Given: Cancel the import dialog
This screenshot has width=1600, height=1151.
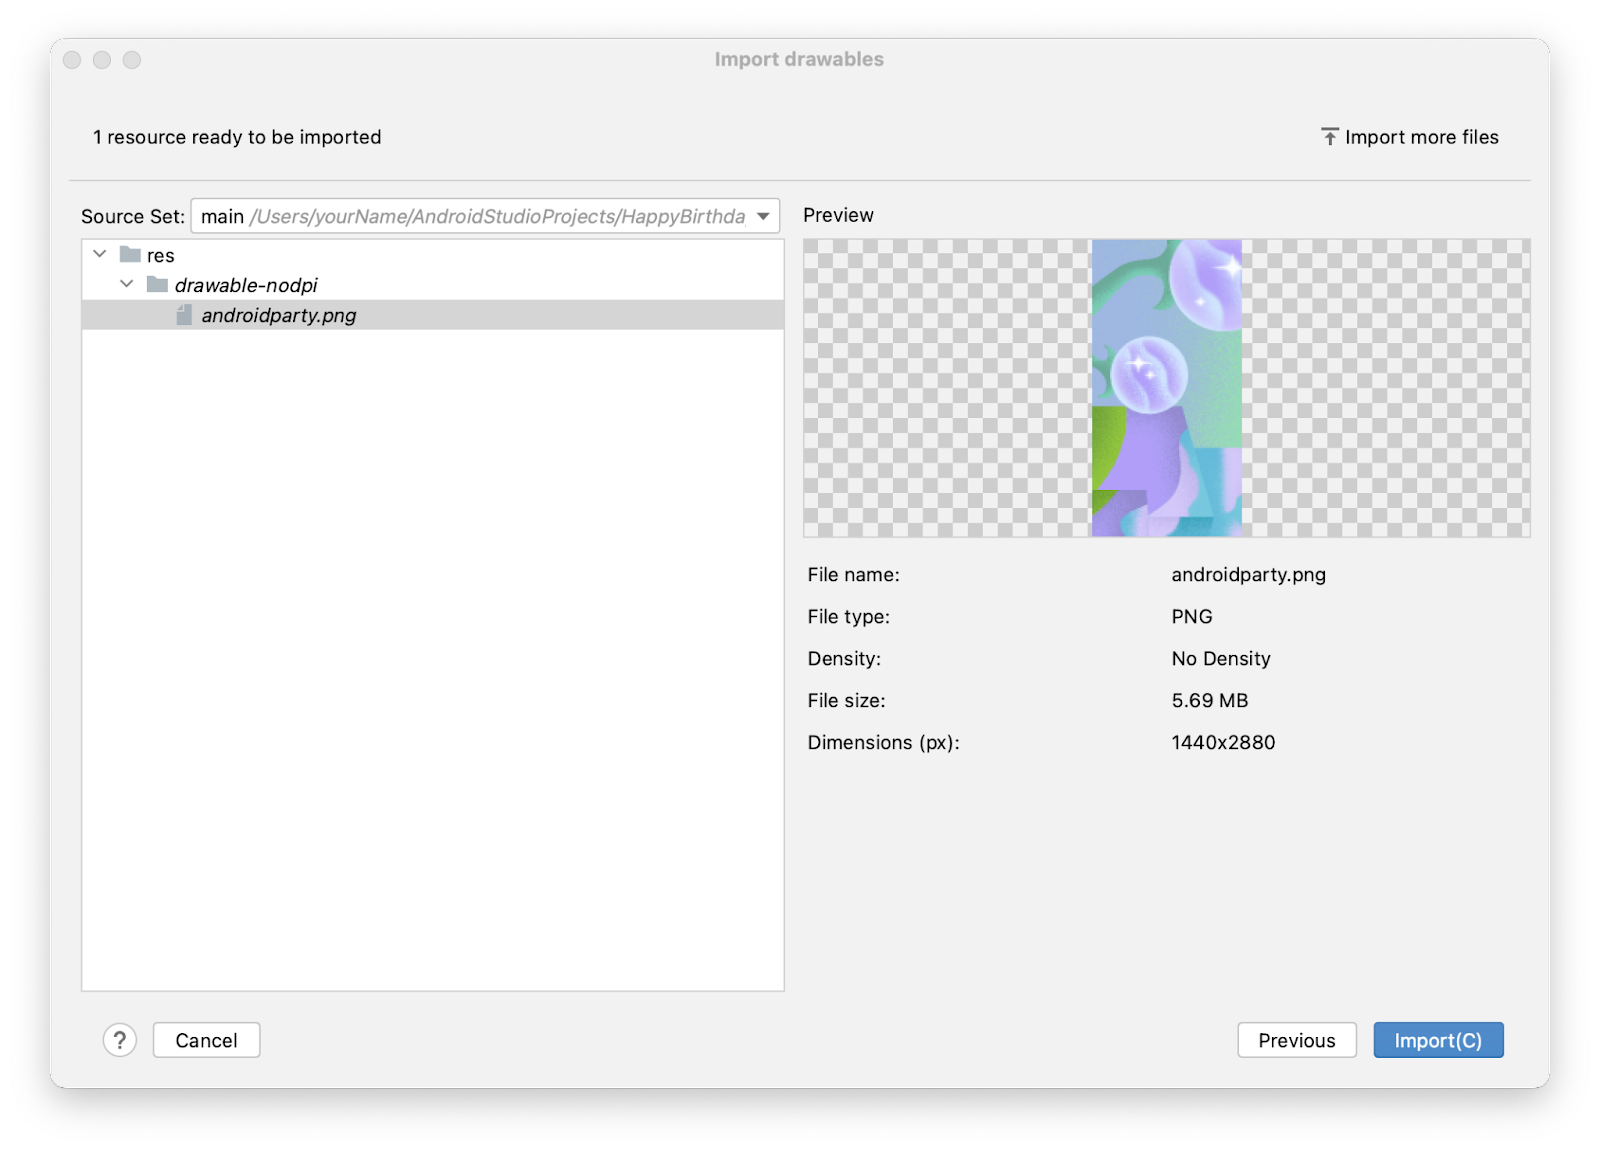Looking at the screenshot, I should tap(206, 1040).
